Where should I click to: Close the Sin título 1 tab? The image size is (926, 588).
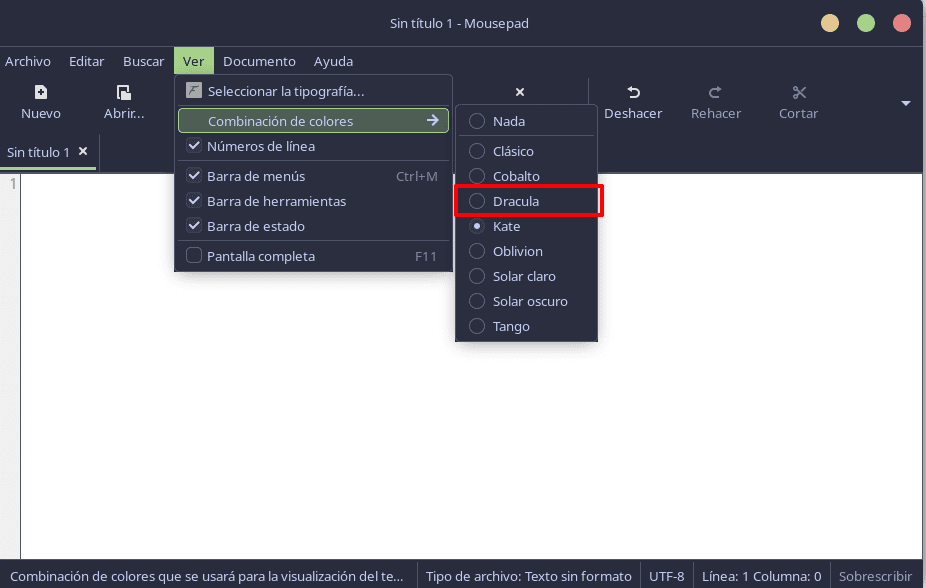83,152
